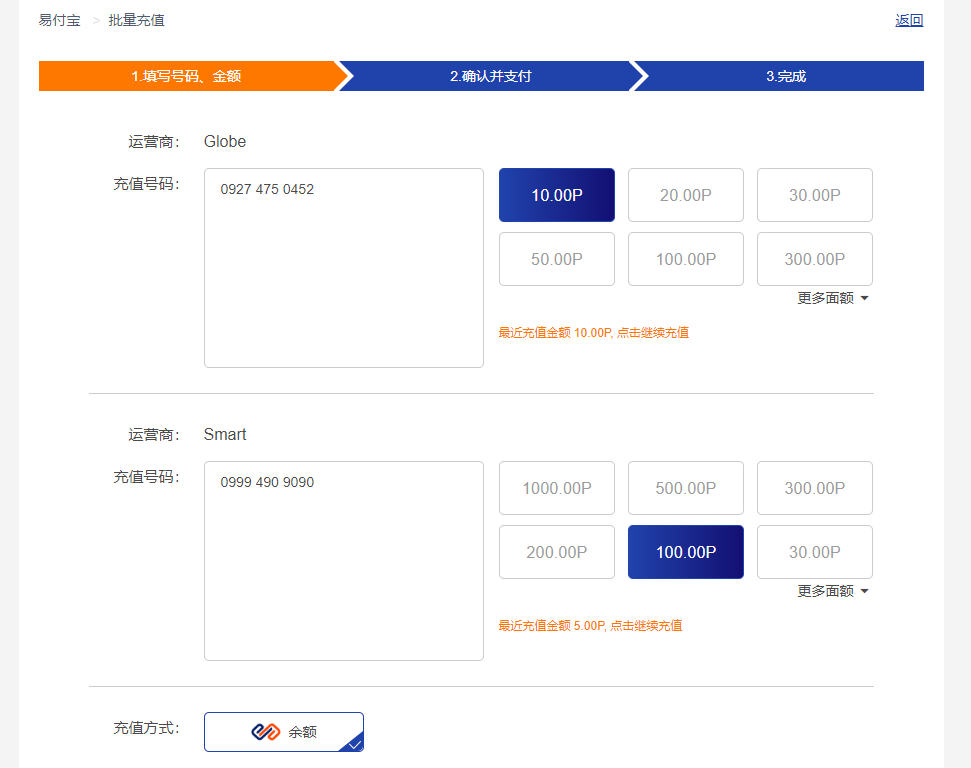
Task: Open the 易付宝 breadcrumb link
Action: pyautogui.click(x=58, y=19)
